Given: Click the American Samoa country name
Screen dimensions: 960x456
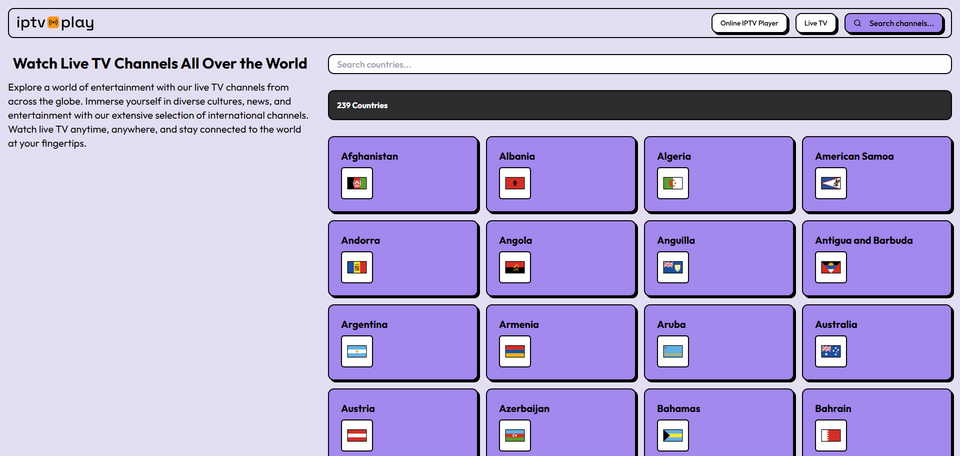Looking at the screenshot, I should pyautogui.click(x=854, y=156).
